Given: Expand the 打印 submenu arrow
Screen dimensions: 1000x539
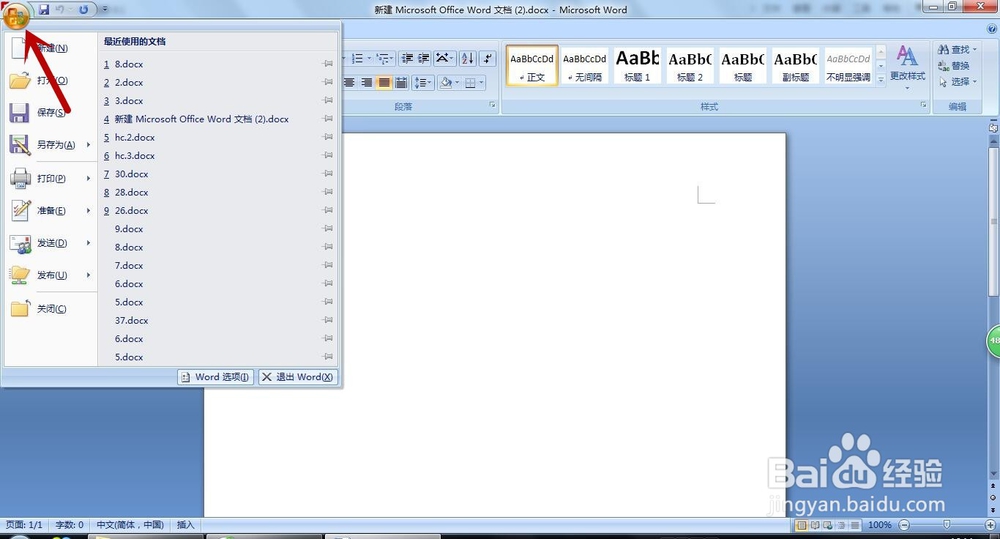Looking at the screenshot, I should pos(88,179).
